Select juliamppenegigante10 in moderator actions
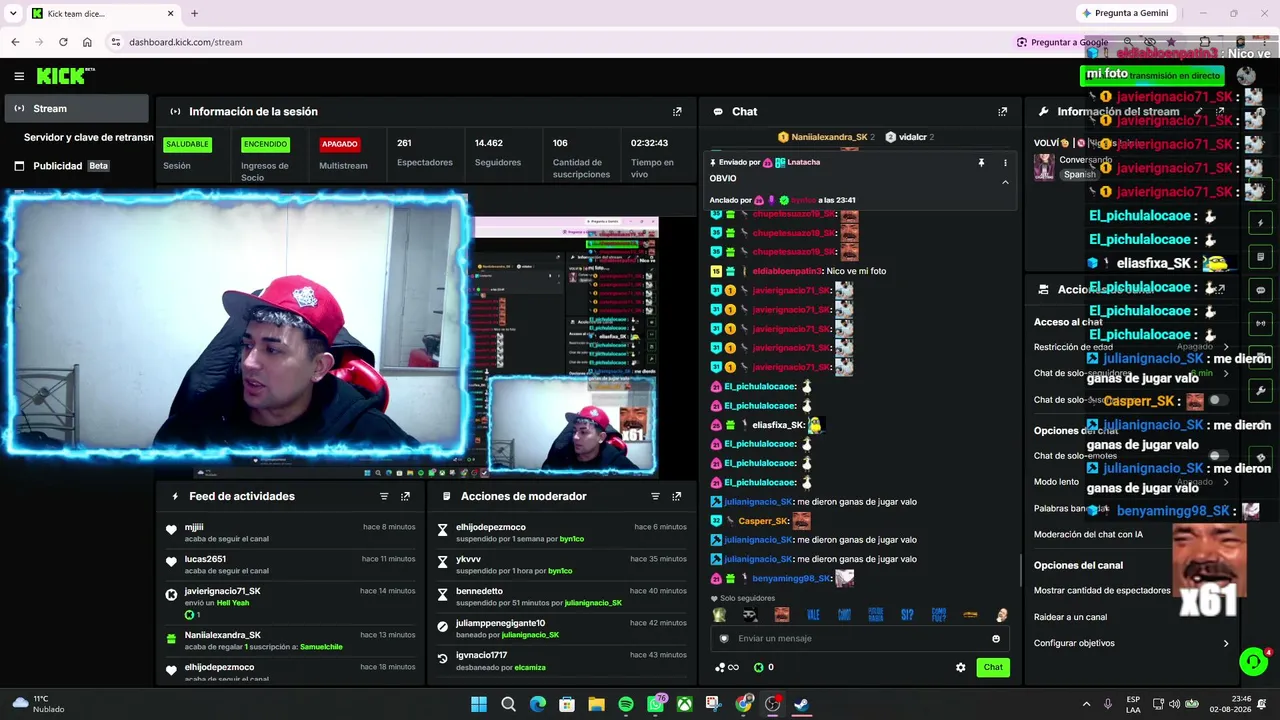Image resolution: width=1280 pixels, height=720 pixels. pyautogui.click(x=500, y=623)
